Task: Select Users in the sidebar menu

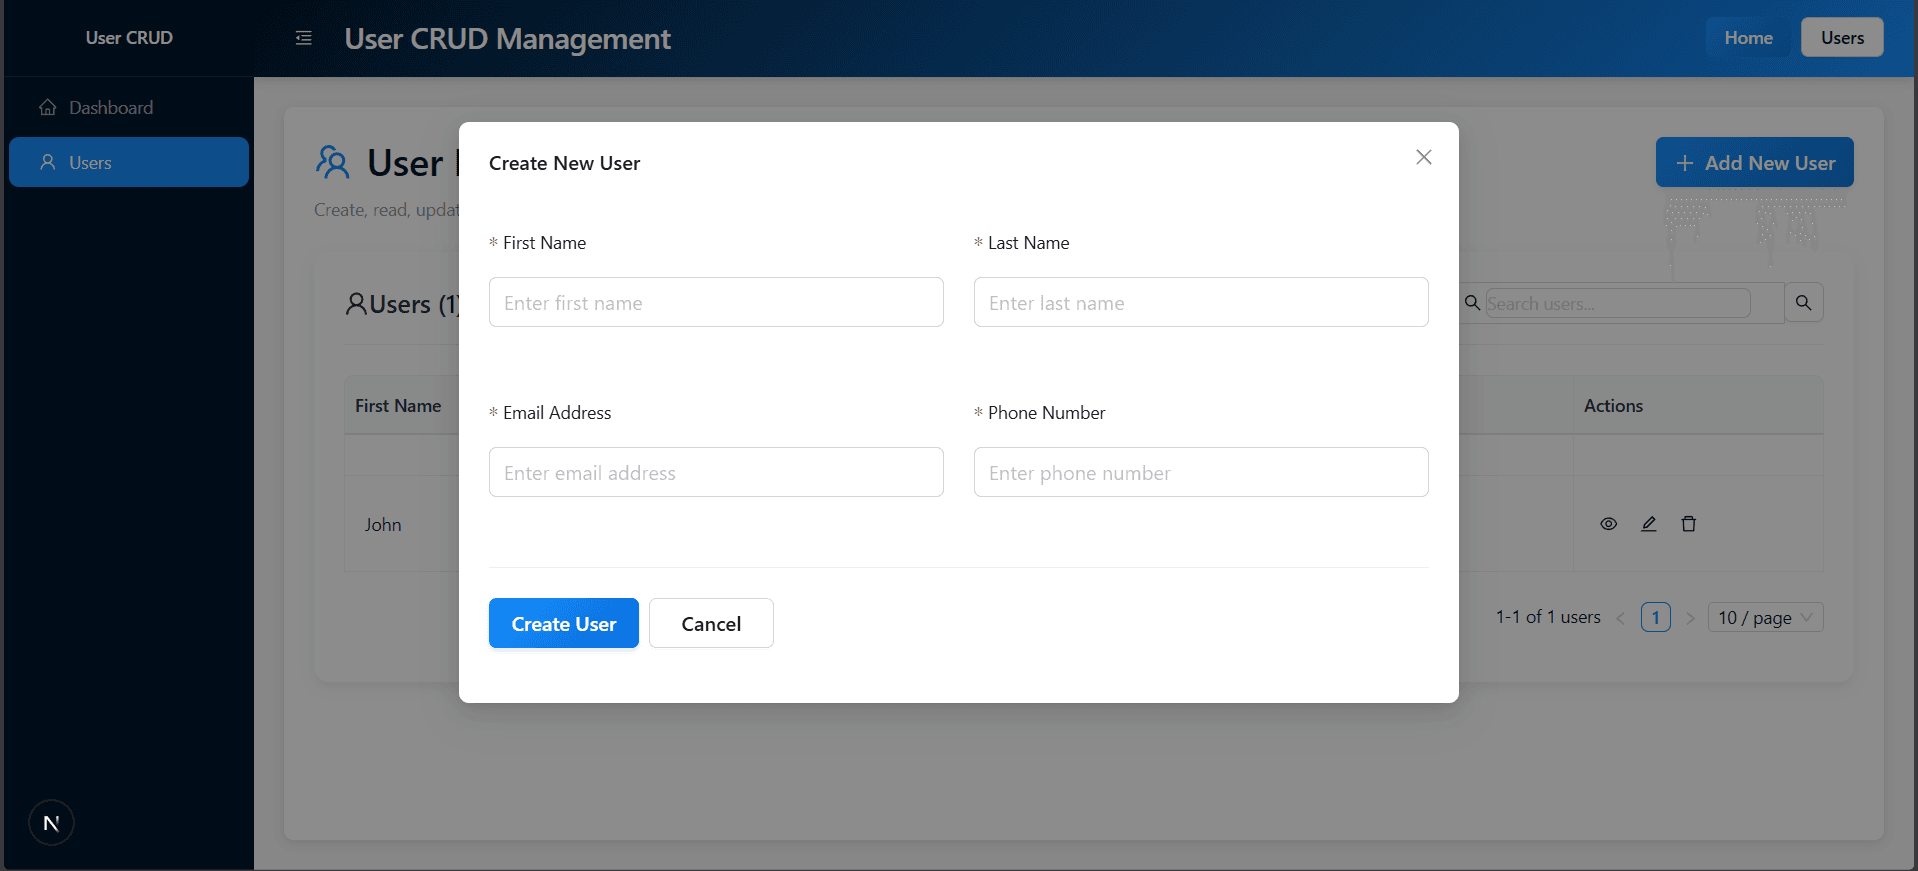Action: point(128,162)
